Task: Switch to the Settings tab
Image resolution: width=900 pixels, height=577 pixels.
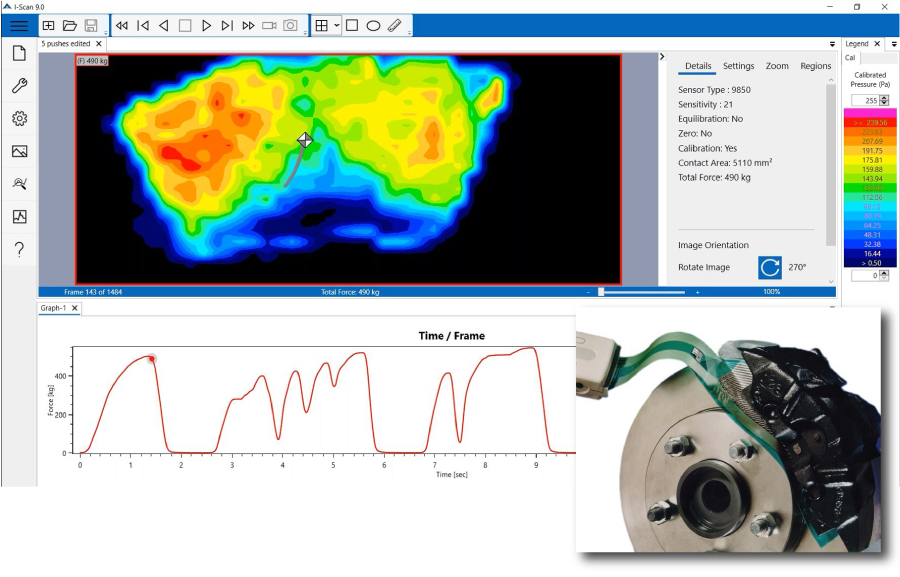Action: click(x=738, y=66)
